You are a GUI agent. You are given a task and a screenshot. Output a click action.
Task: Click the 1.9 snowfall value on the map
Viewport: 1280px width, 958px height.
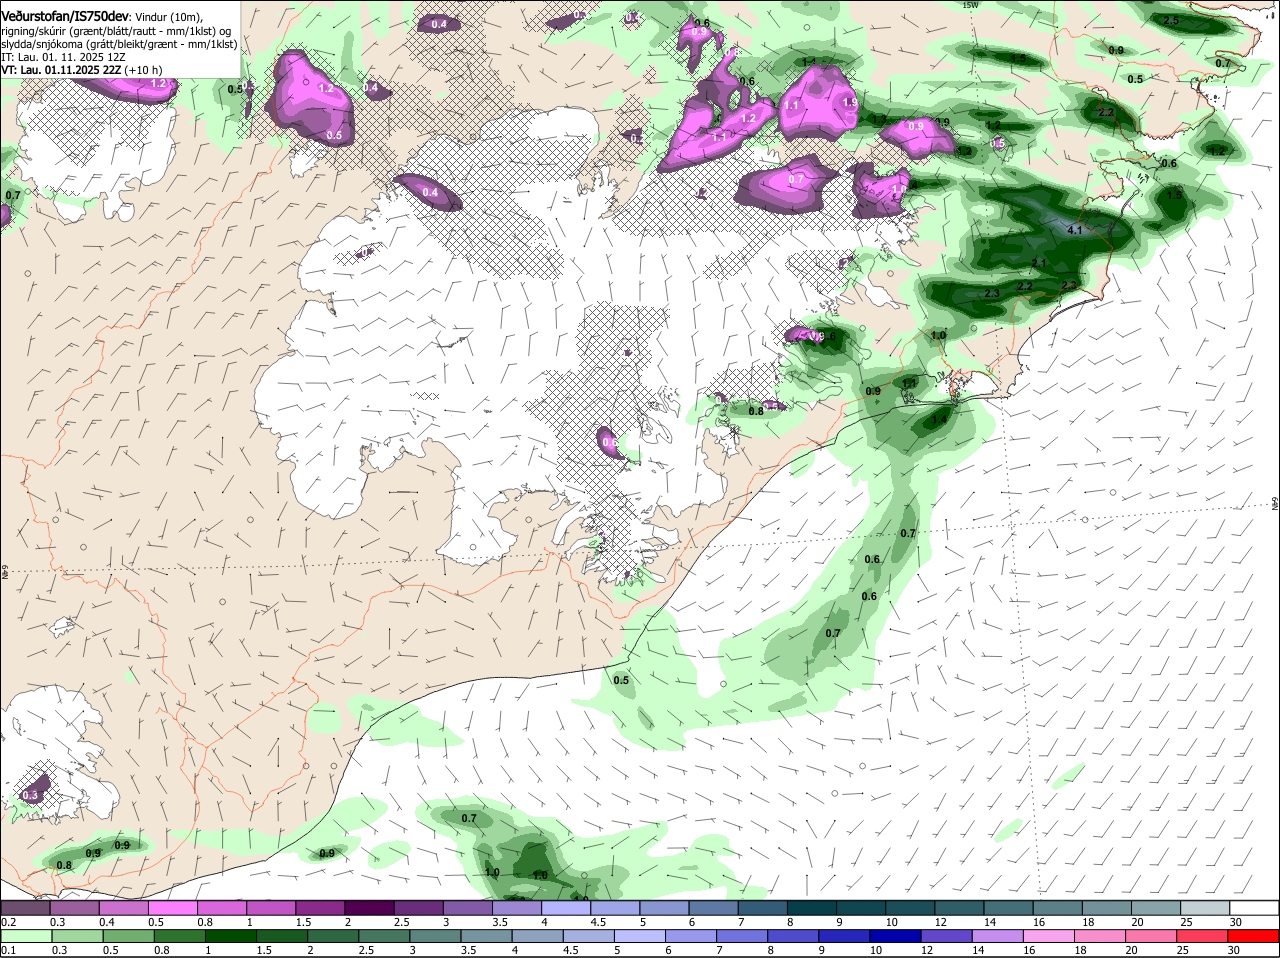coord(851,102)
